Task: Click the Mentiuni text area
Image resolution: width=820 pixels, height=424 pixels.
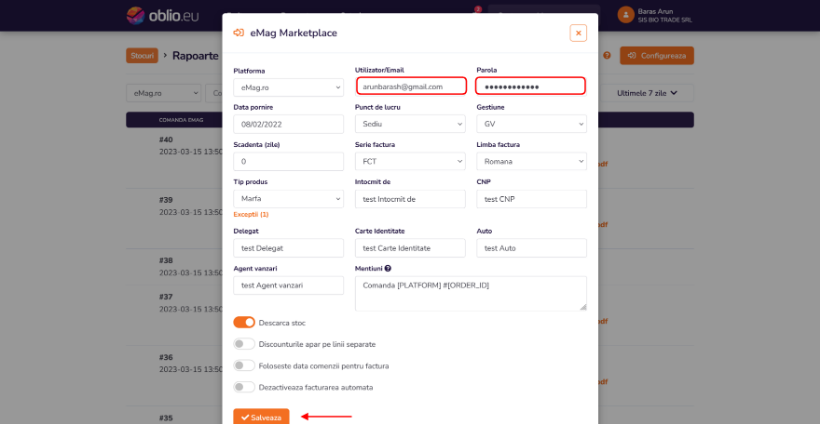Action: [471, 293]
